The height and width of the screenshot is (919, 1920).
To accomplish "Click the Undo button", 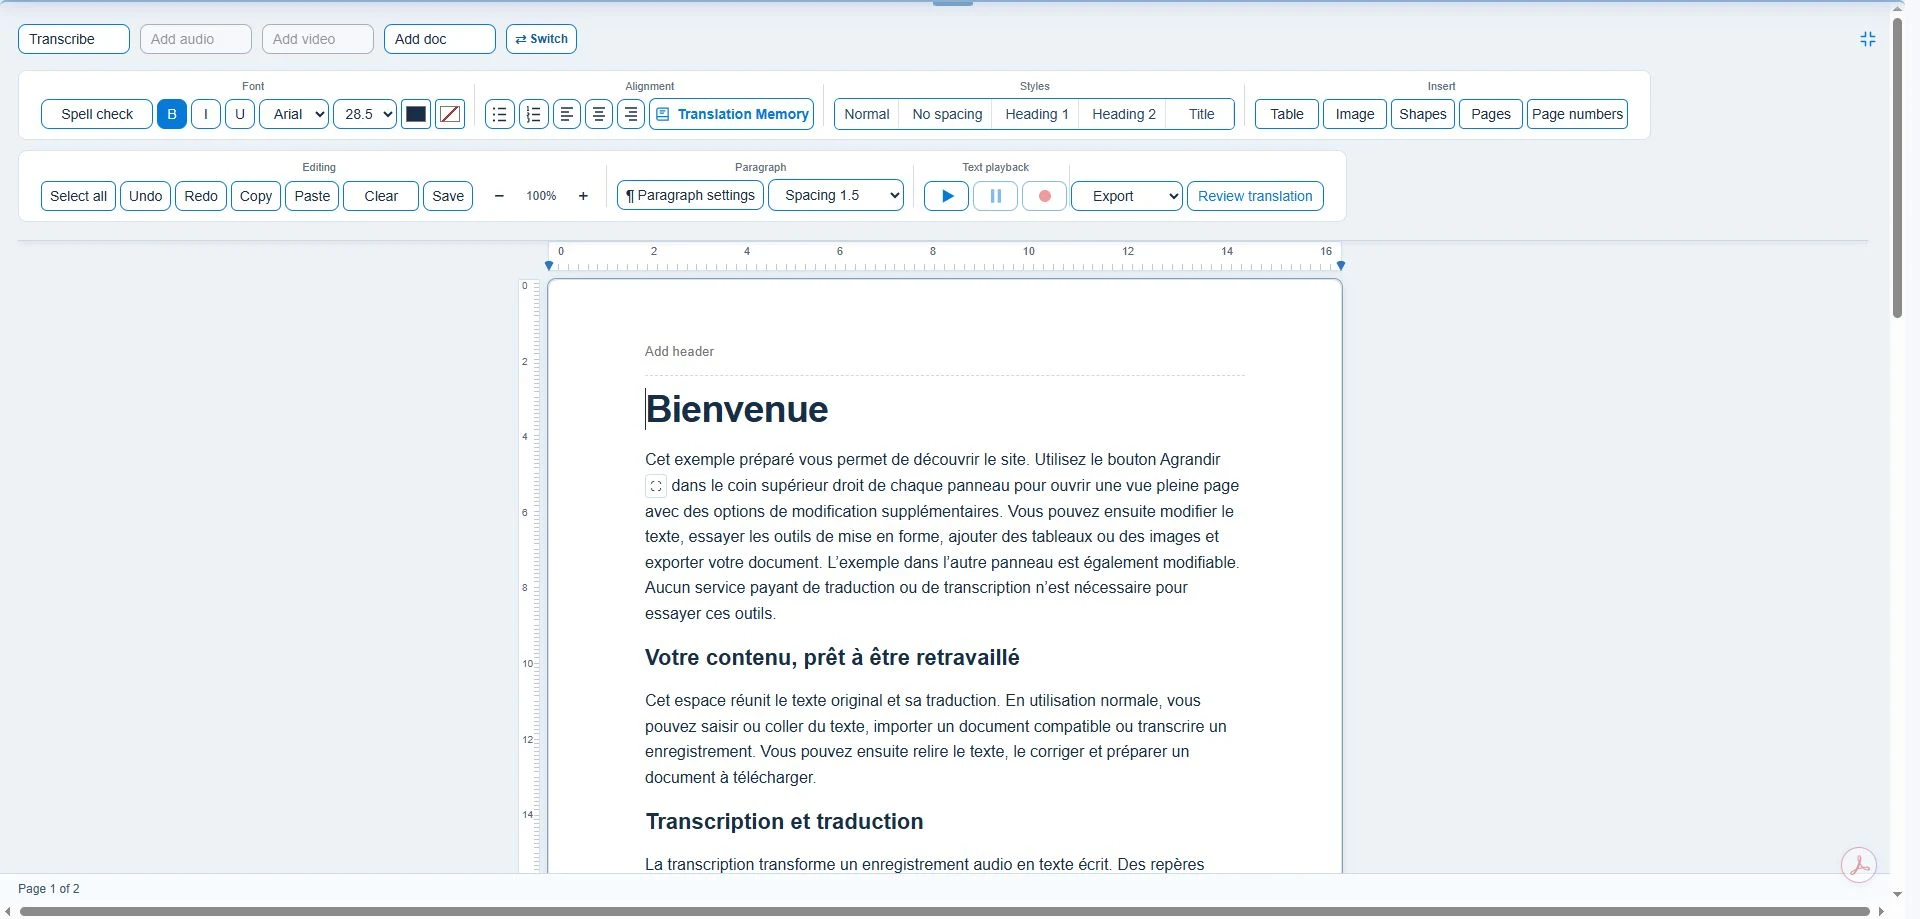I will point(145,196).
